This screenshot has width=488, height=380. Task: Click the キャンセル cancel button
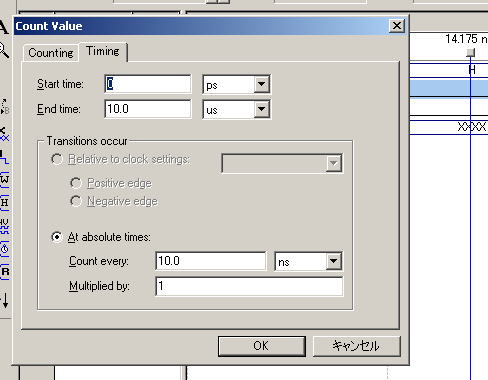click(356, 346)
